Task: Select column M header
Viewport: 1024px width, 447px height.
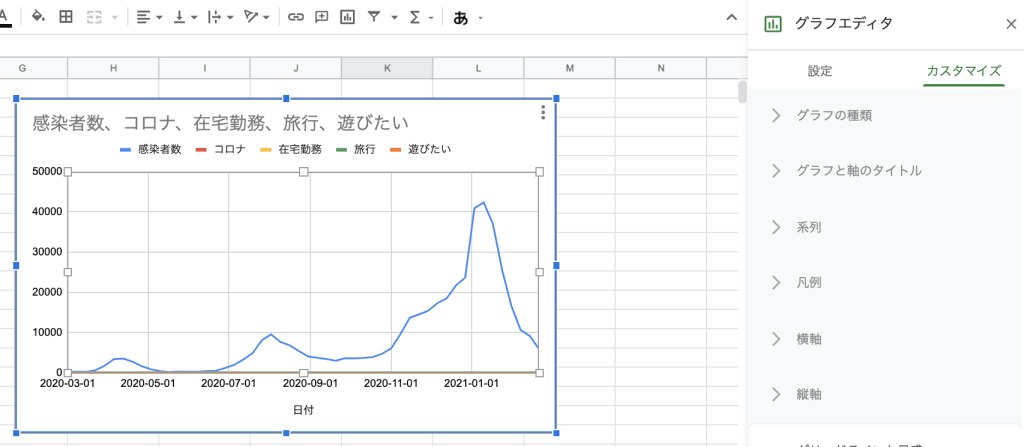Action: (x=570, y=68)
